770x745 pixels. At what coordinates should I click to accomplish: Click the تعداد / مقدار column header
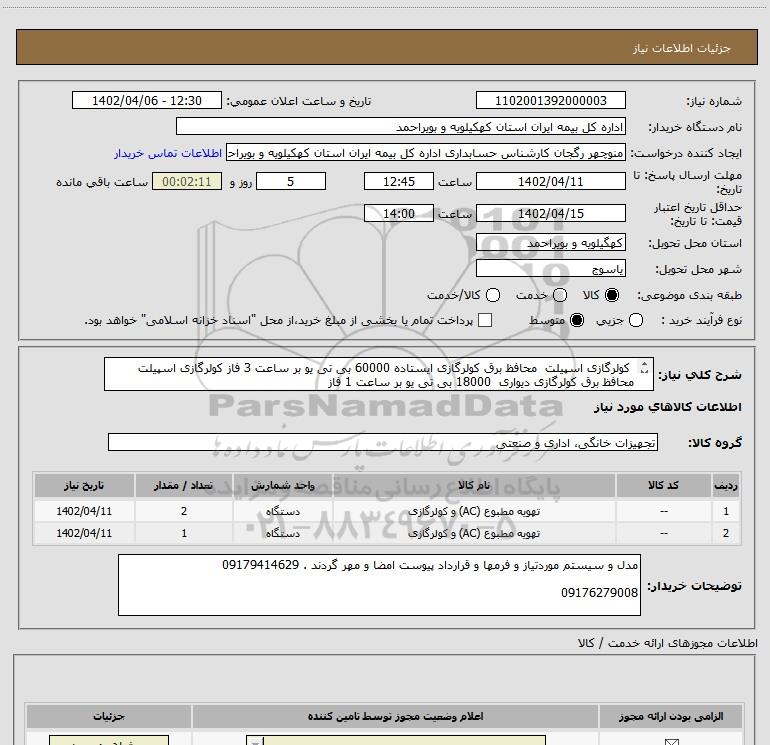pyautogui.click(x=184, y=486)
